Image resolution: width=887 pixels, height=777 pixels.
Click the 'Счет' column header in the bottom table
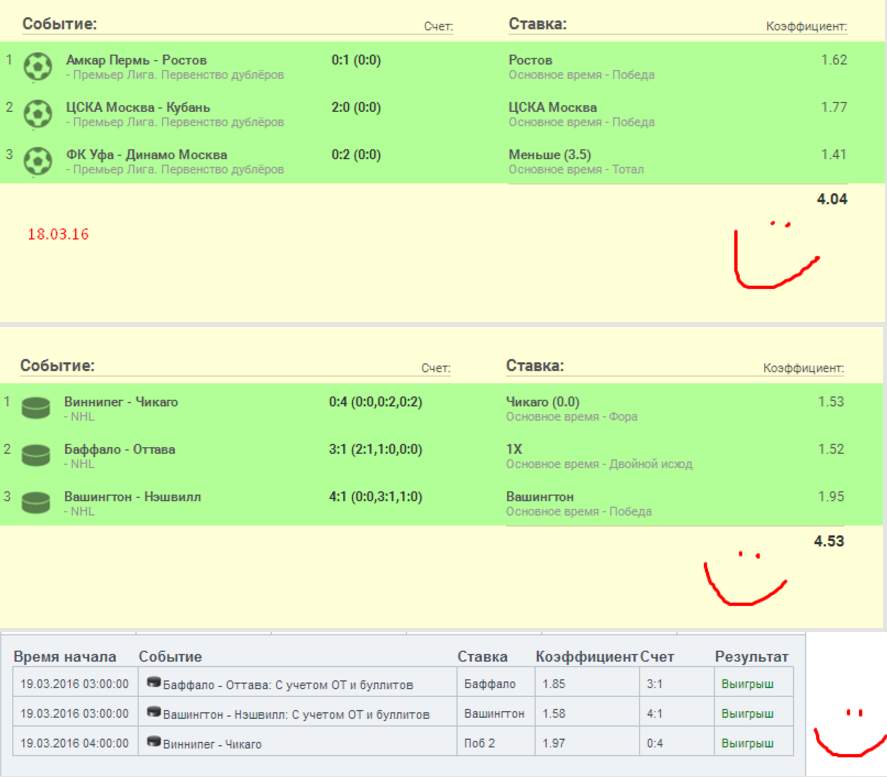click(x=657, y=657)
